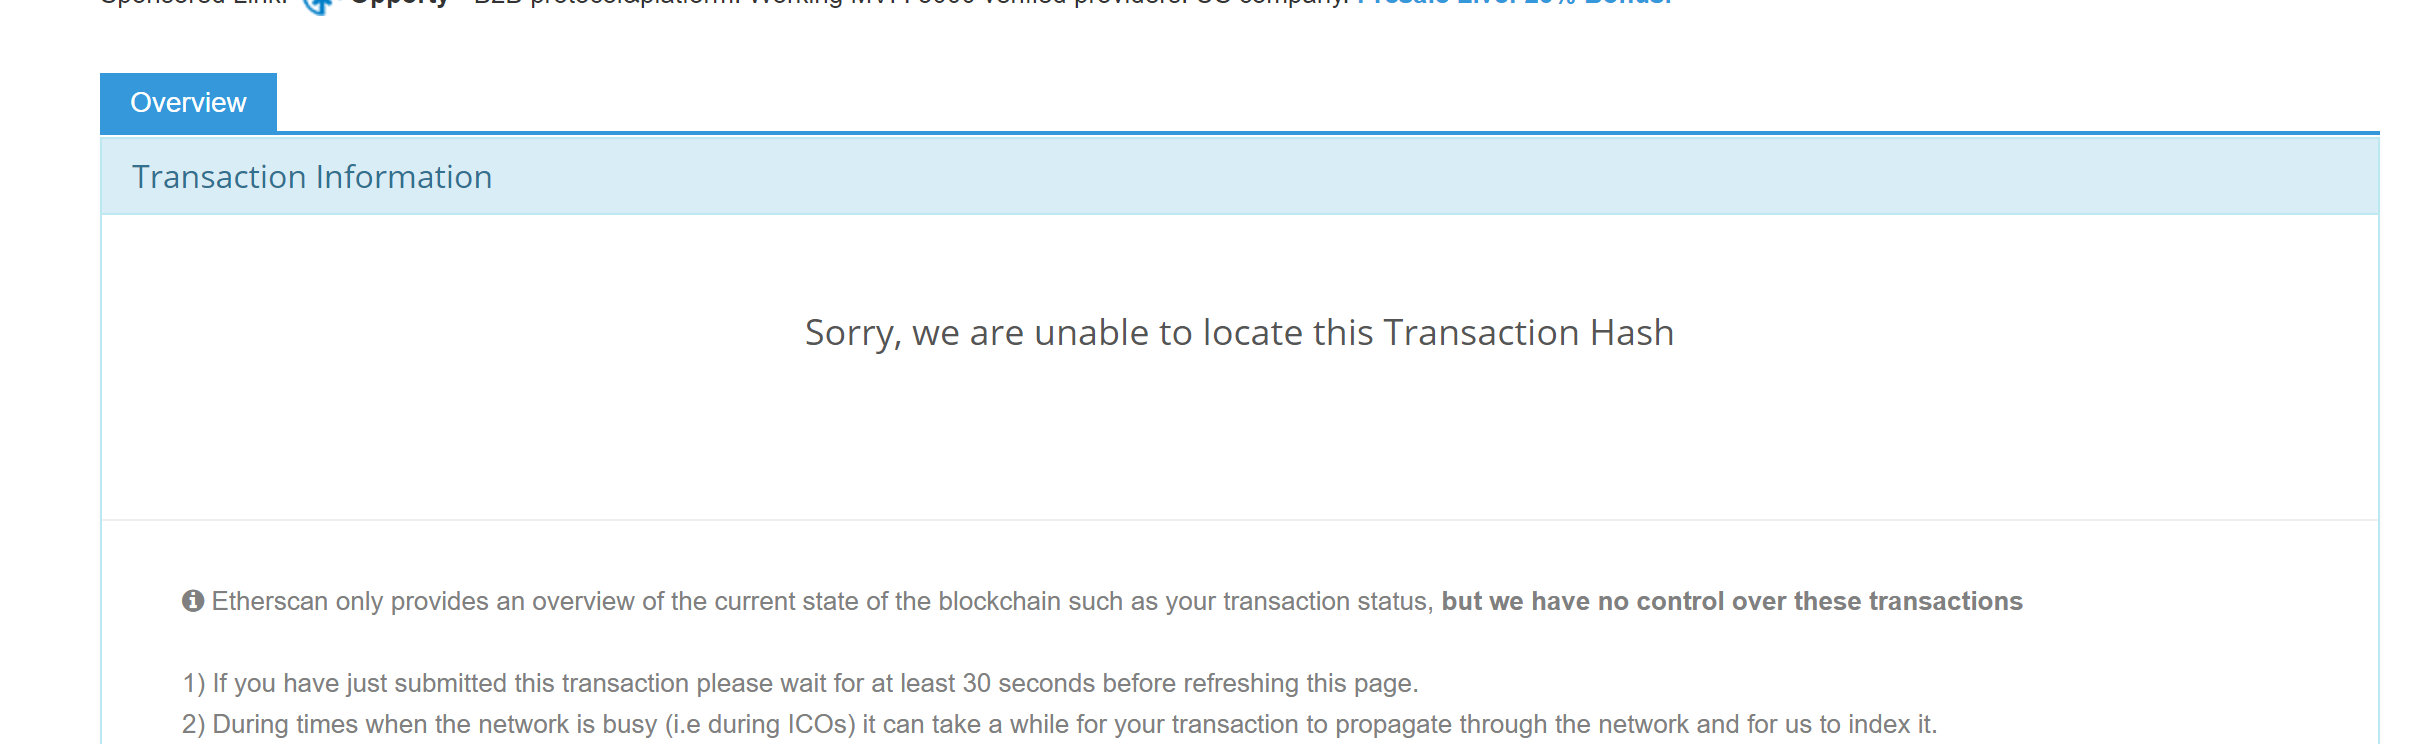Click the Etherscan overview notice sentence
The width and height of the screenshot is (2417, 744).
click(820, 601)
